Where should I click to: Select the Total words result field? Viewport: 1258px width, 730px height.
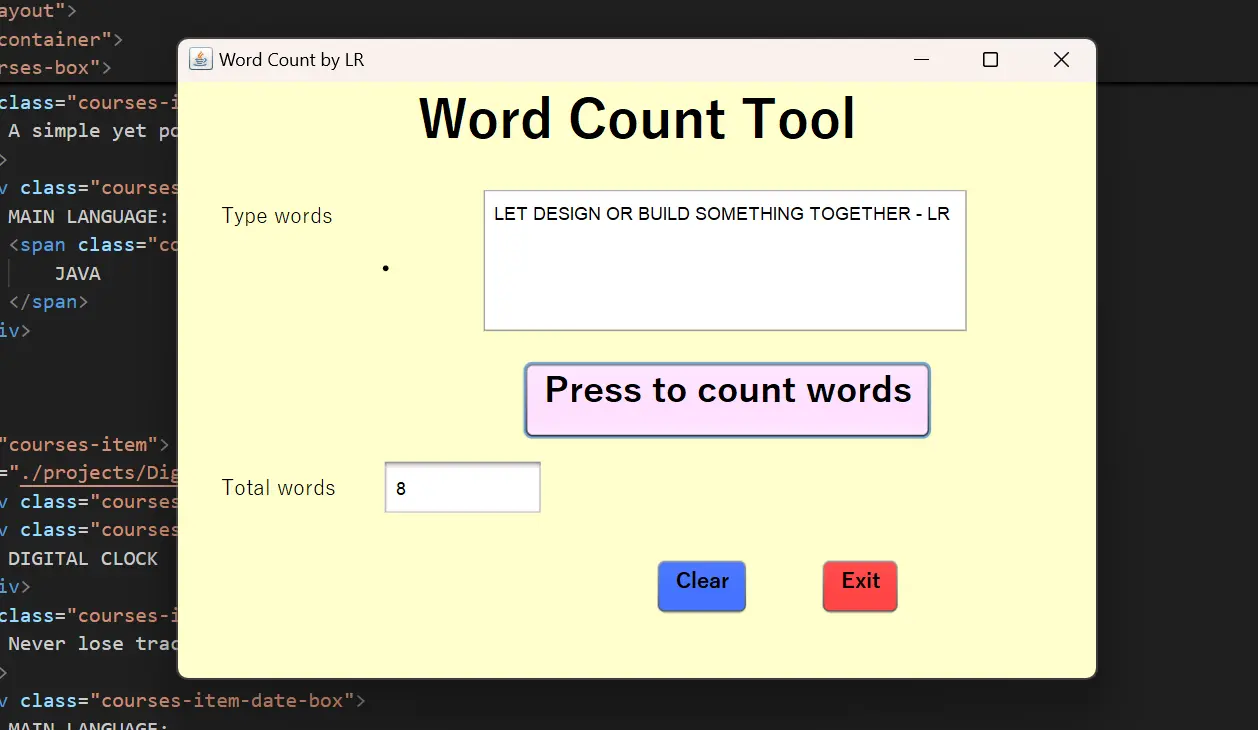(462, 487)
